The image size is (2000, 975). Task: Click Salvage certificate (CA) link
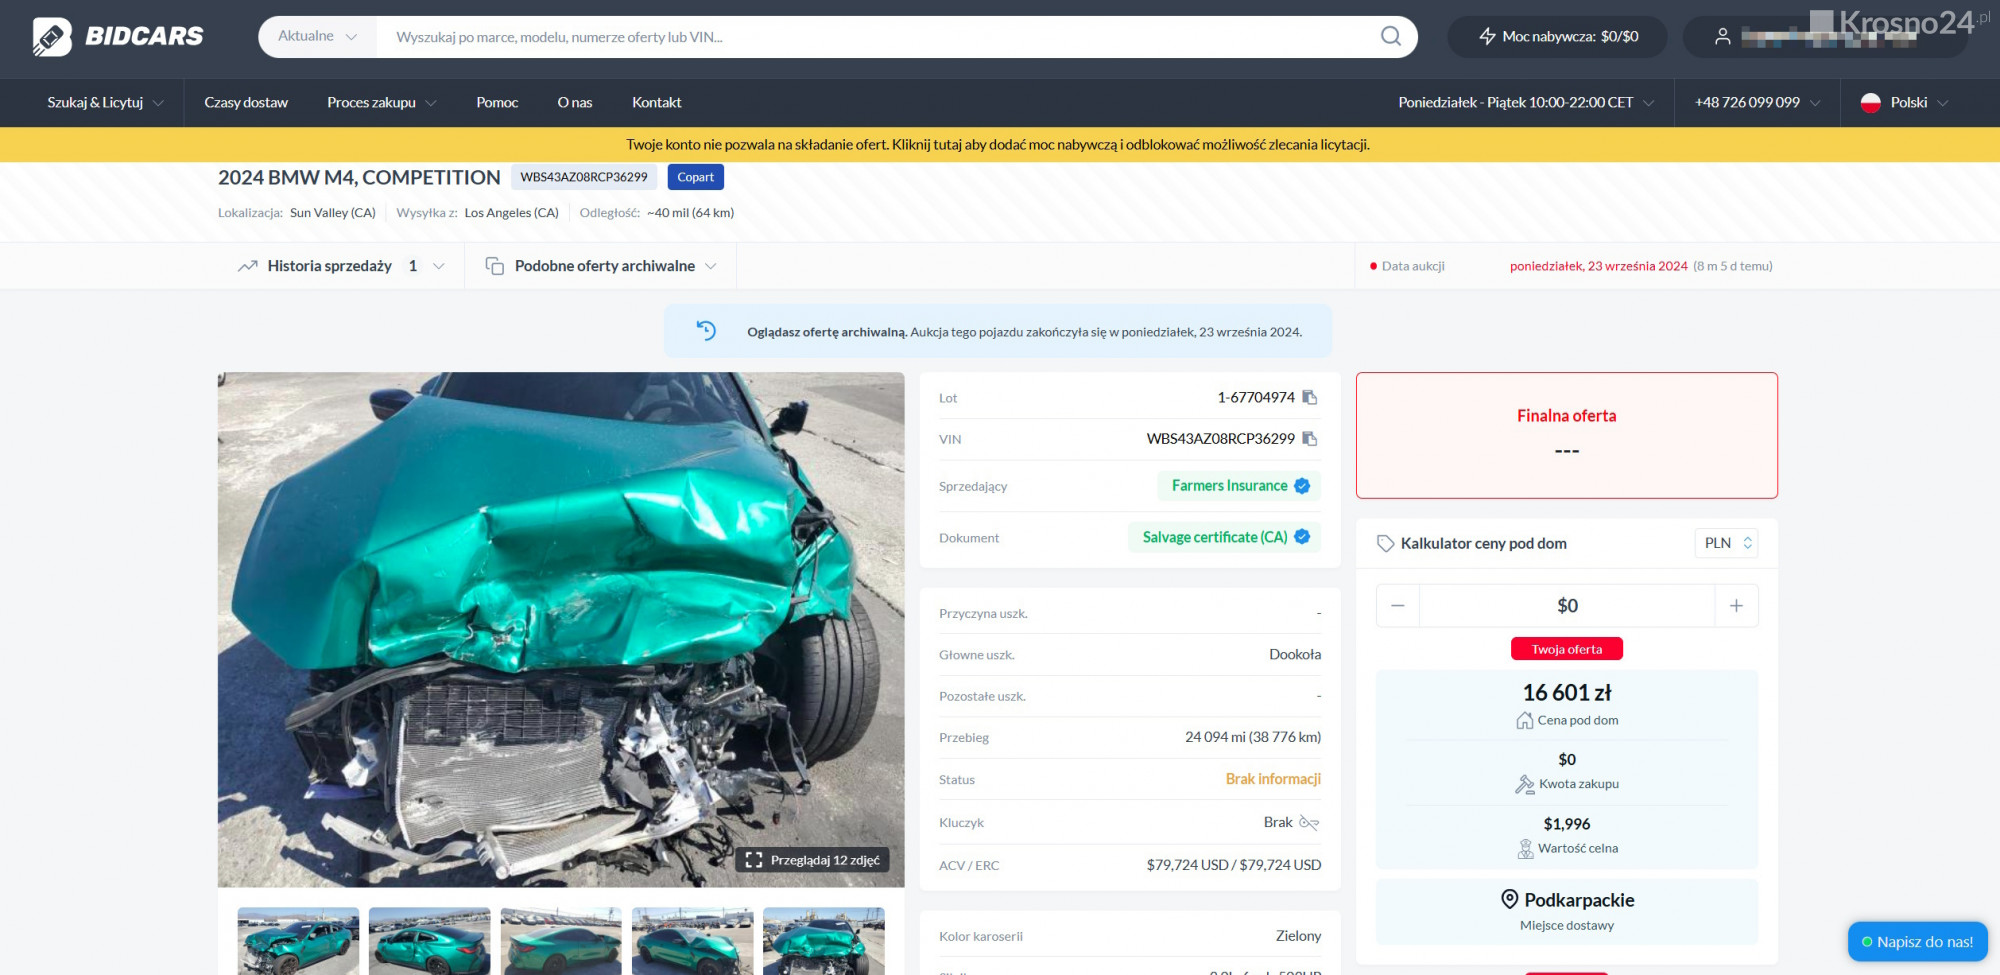point(1225,537)
